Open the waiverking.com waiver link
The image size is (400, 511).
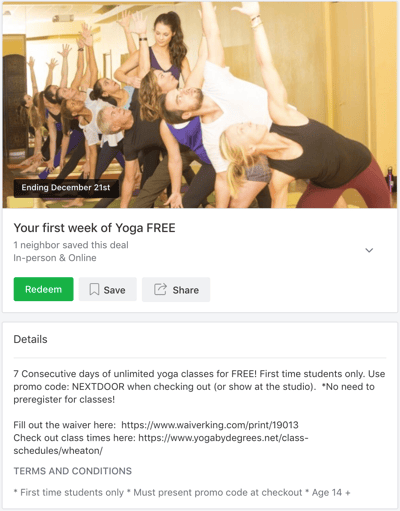[210, 425]
